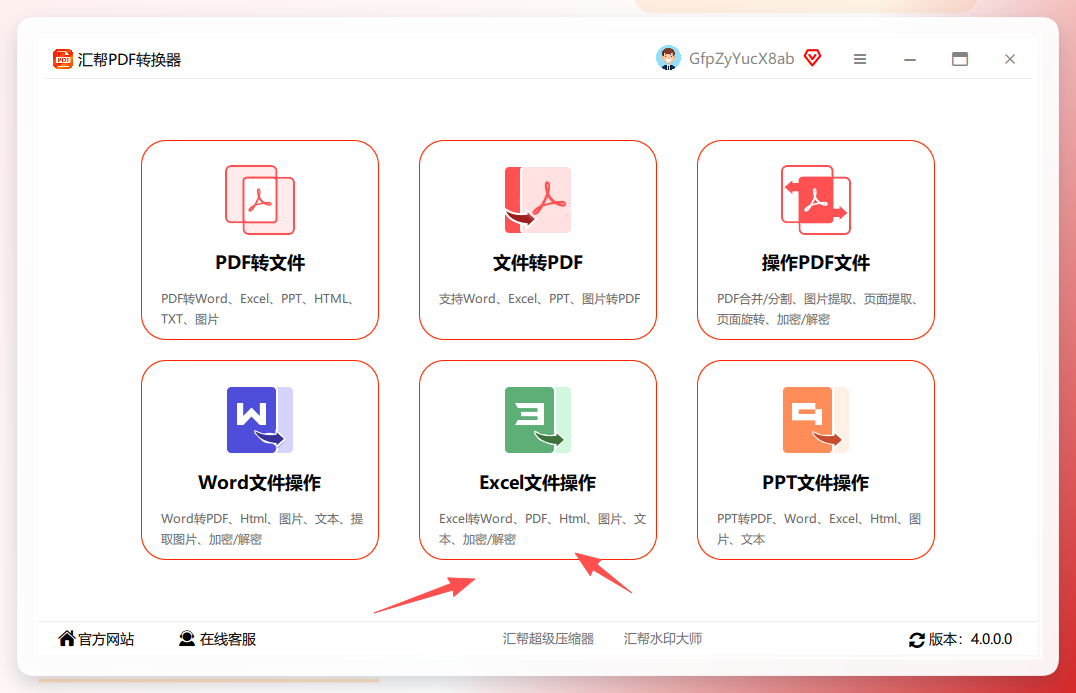This screenshot has width=1076, height=693.
Task: Select the Excel文件操作 card title
Action: (538, 483)
